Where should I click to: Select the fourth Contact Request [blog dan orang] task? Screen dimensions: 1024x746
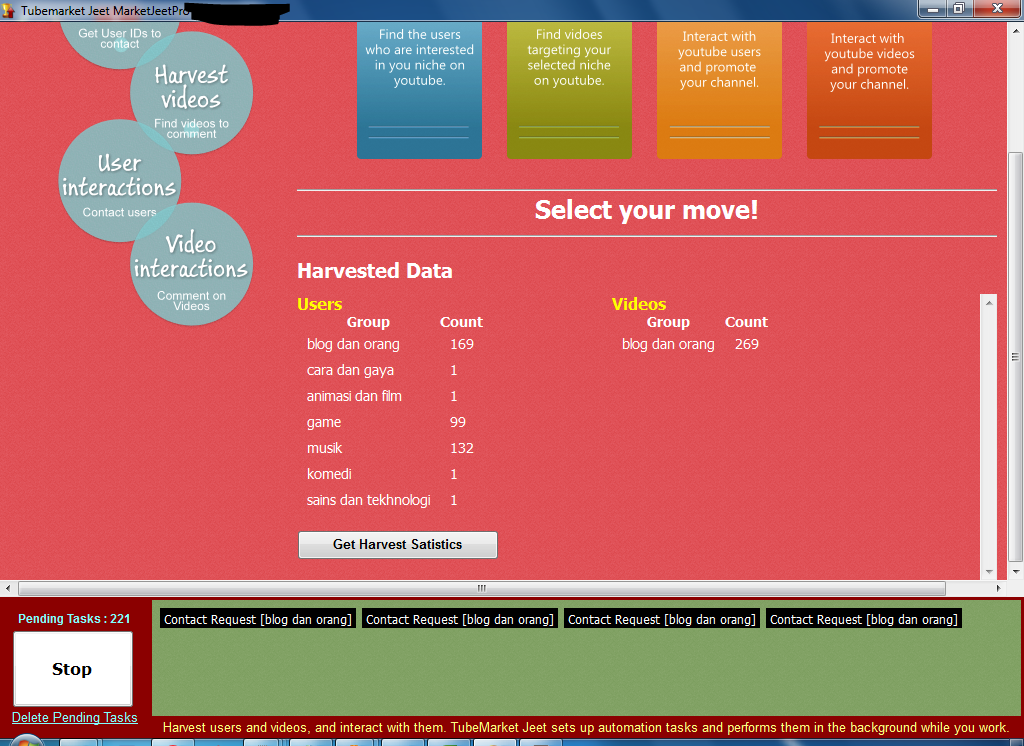[864, 619]
